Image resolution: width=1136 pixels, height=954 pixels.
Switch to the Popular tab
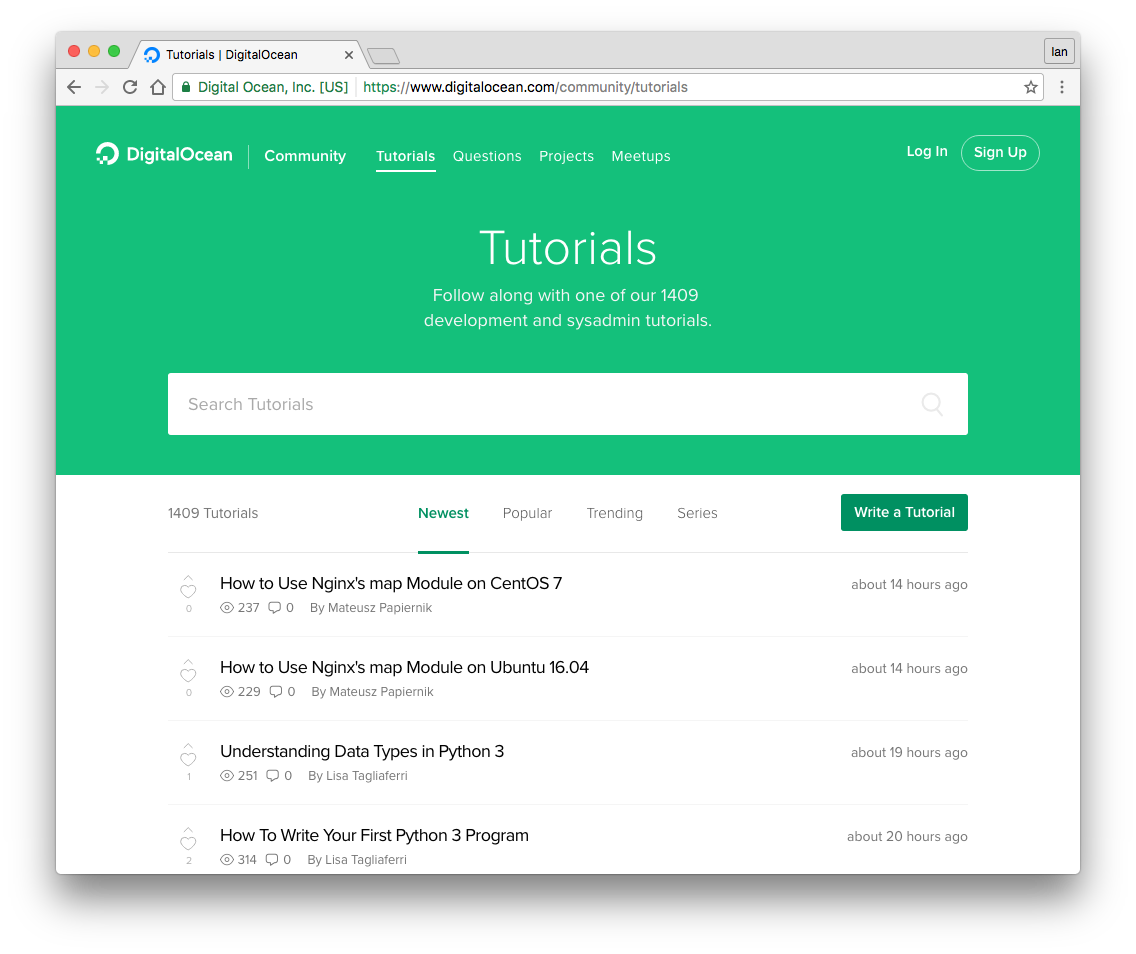pos(527,513)
